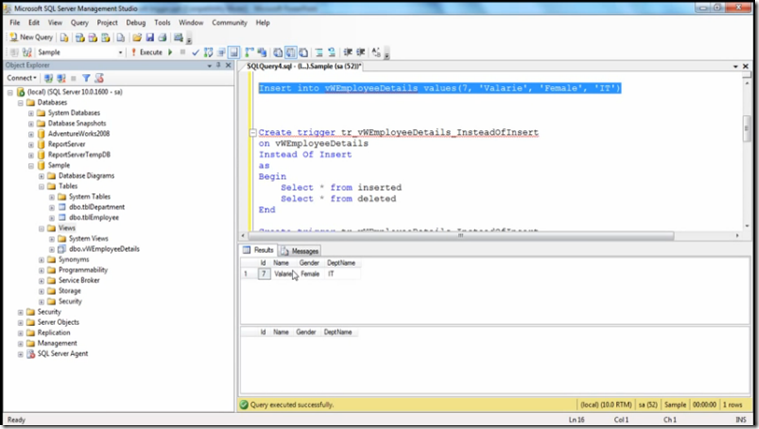Open Object Explorer window position dropdown
759x429 pixels.
click(x=210, y=65)
